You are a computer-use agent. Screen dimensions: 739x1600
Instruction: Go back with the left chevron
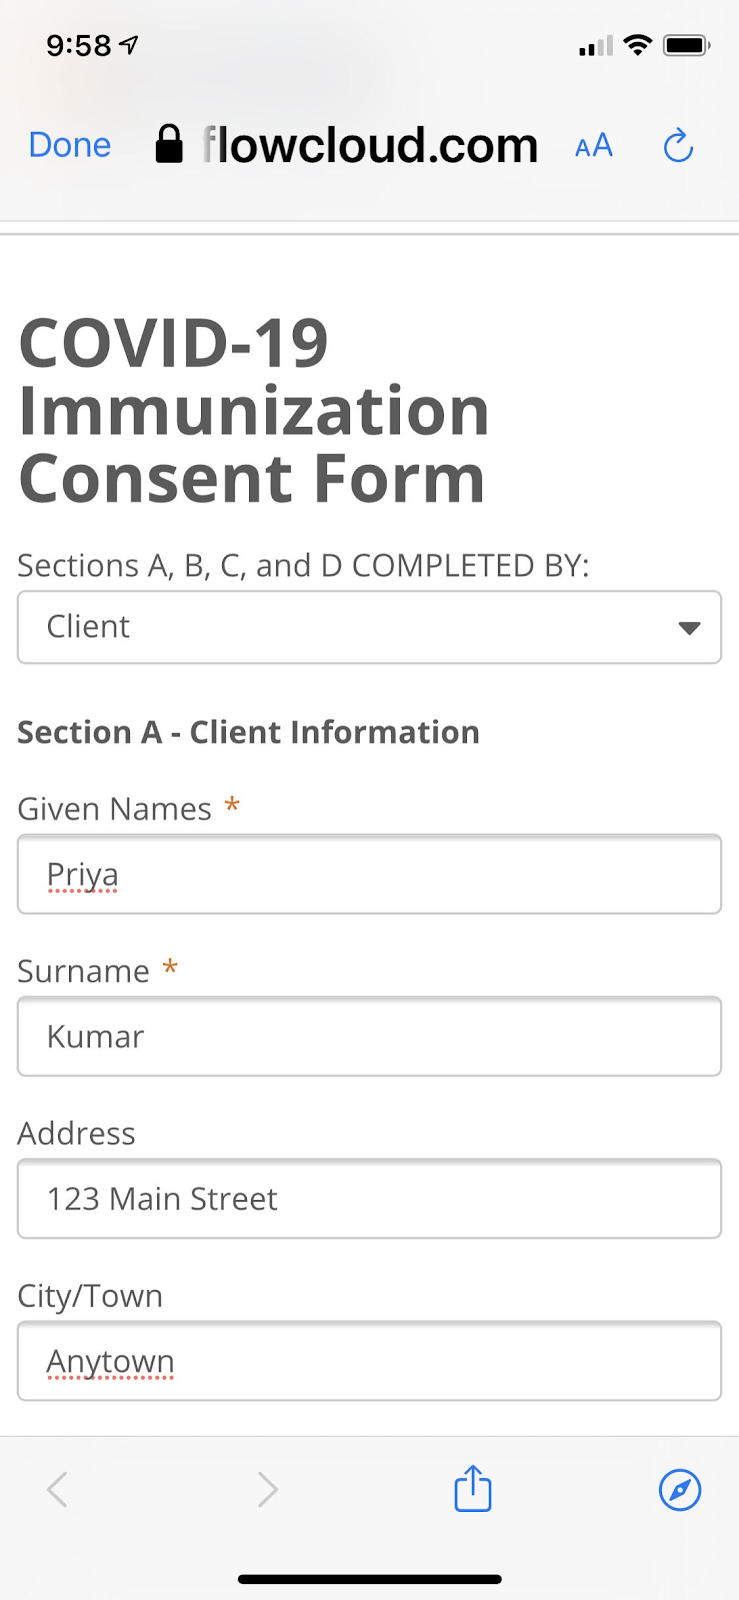click(x=58, y=1489)
